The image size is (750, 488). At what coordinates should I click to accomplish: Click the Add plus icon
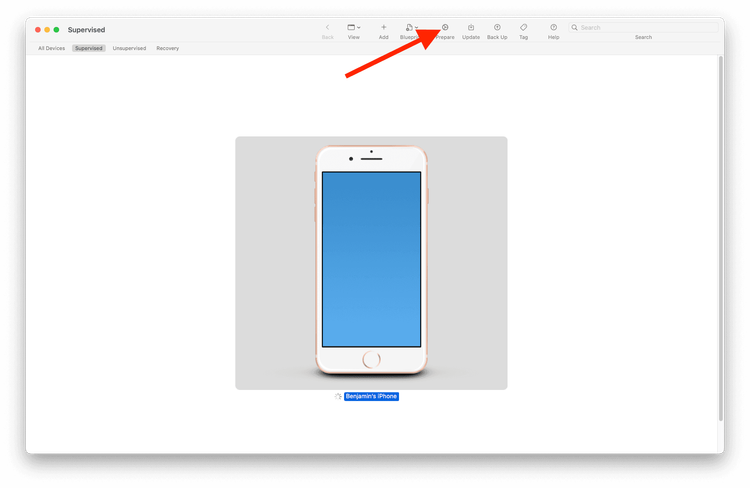coord(383,27)
